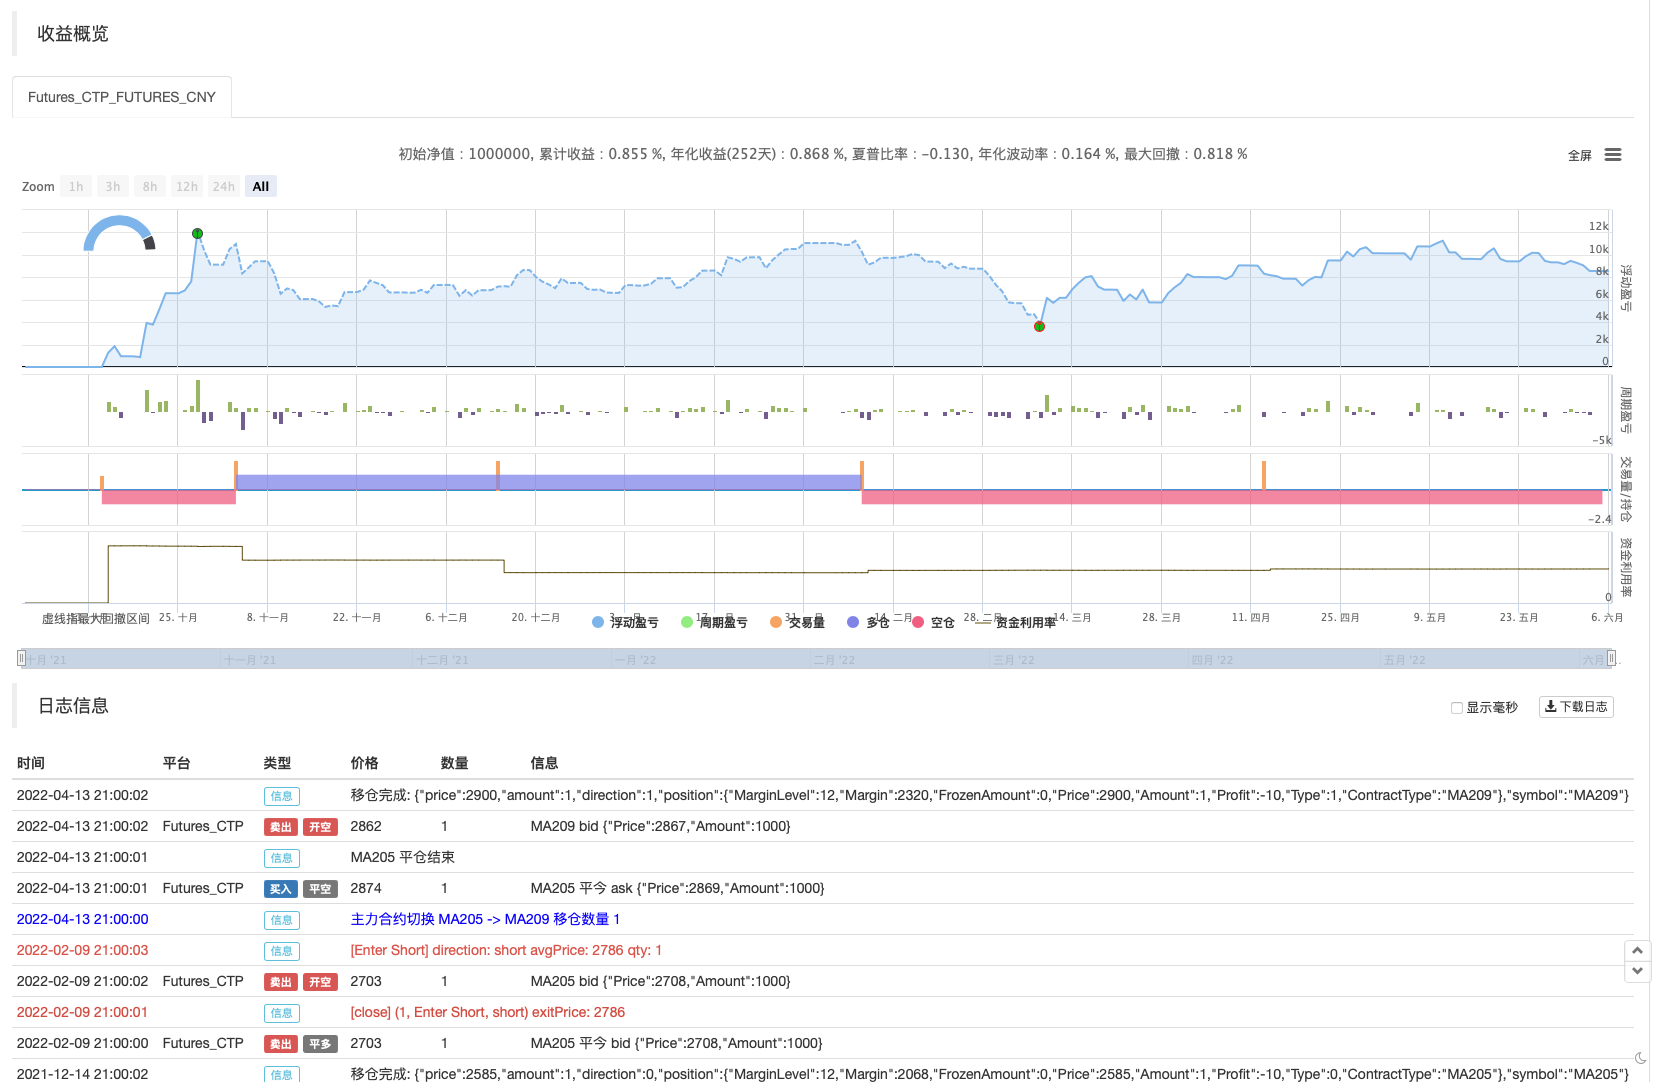Click the 下载日志 download button
Screen dimensions: 1655x1082
(x=1576, y=707)
